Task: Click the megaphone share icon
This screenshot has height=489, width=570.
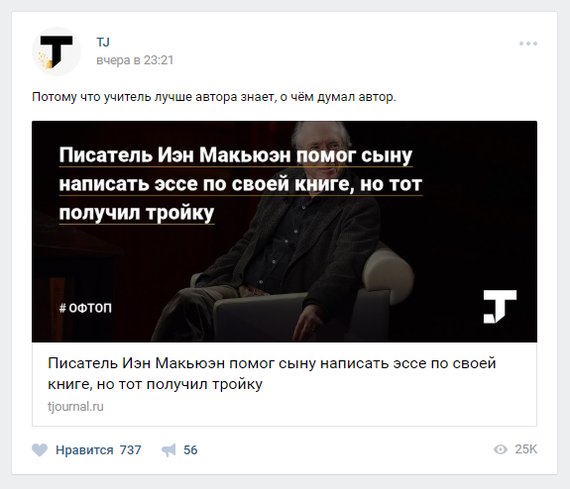Action: point(169,450)
